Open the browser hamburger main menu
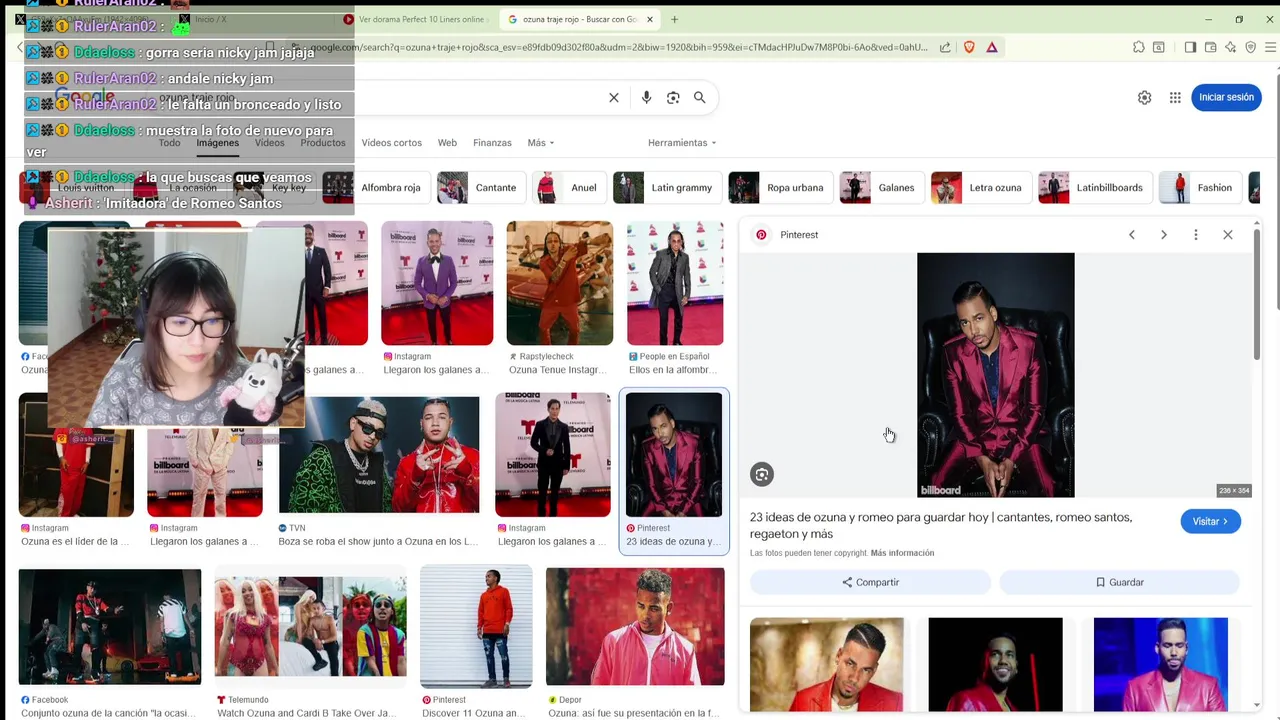 click(x=1271, y=47)
